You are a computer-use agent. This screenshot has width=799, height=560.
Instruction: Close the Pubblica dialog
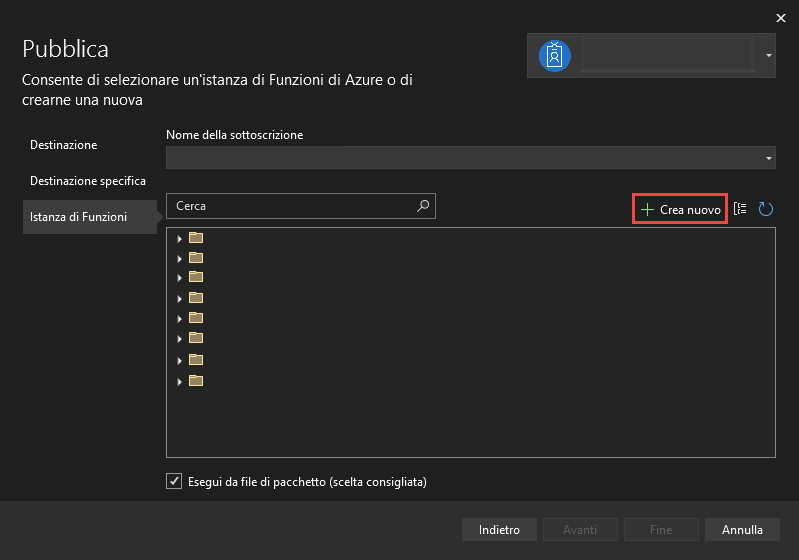780,18
